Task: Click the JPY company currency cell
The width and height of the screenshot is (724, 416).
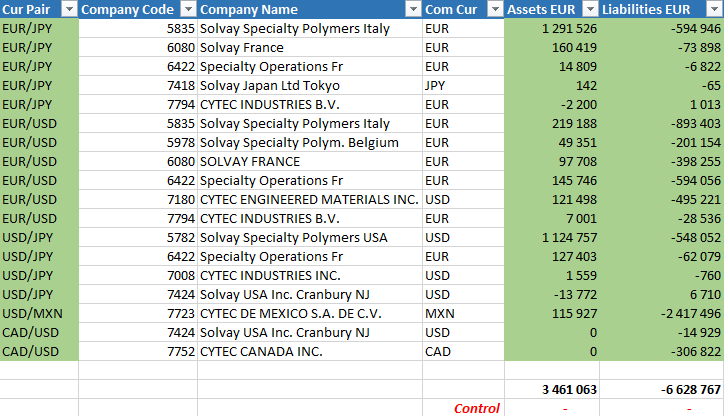Action: pos(463,85)
